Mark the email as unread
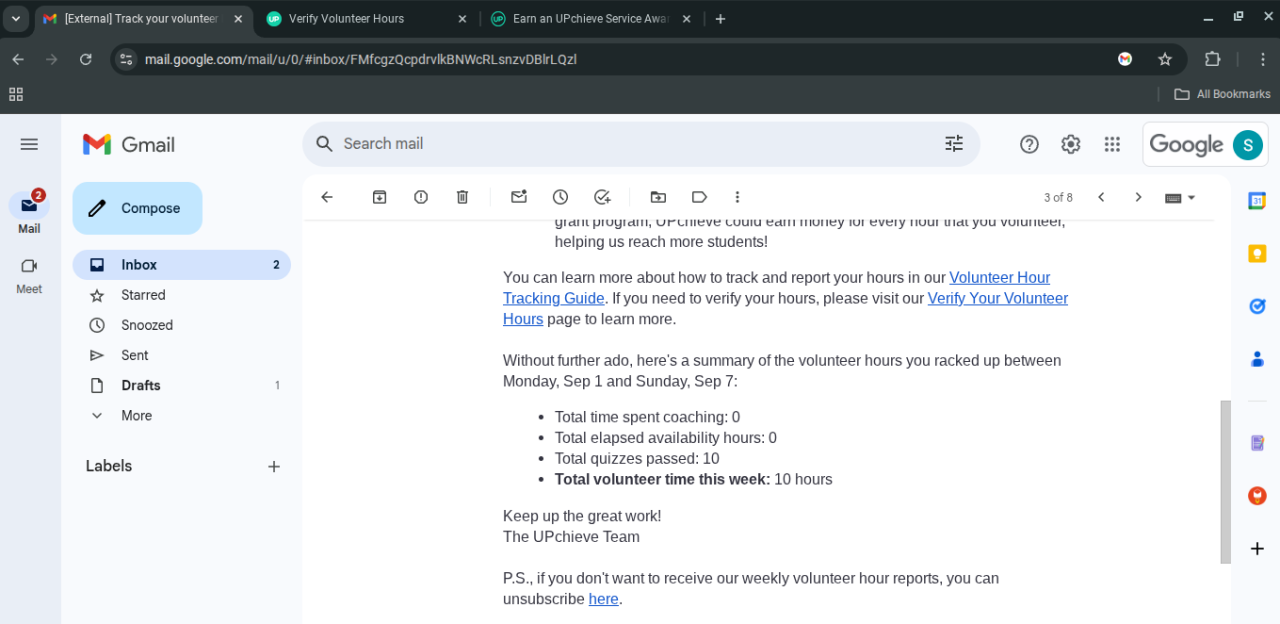Image resolution: width=1280 pixels, height=624 pixels. pos(518,197)
